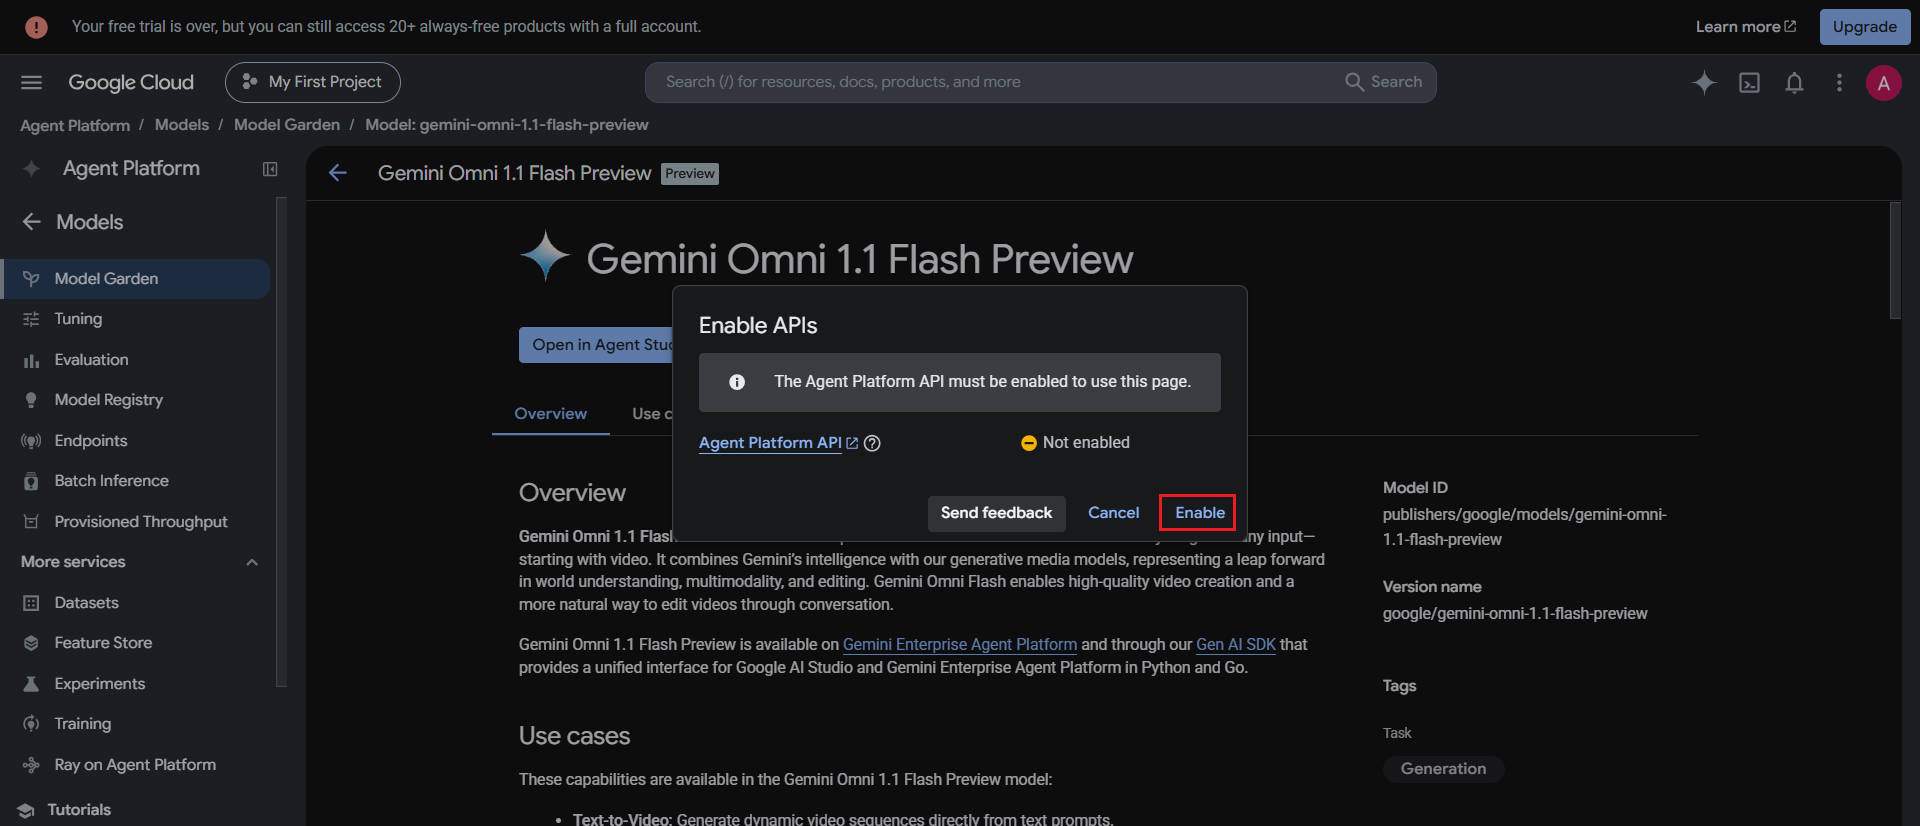Click the Models breadcrumb link
This screenshot has width=1920, height=826.
tap(182, 125)
